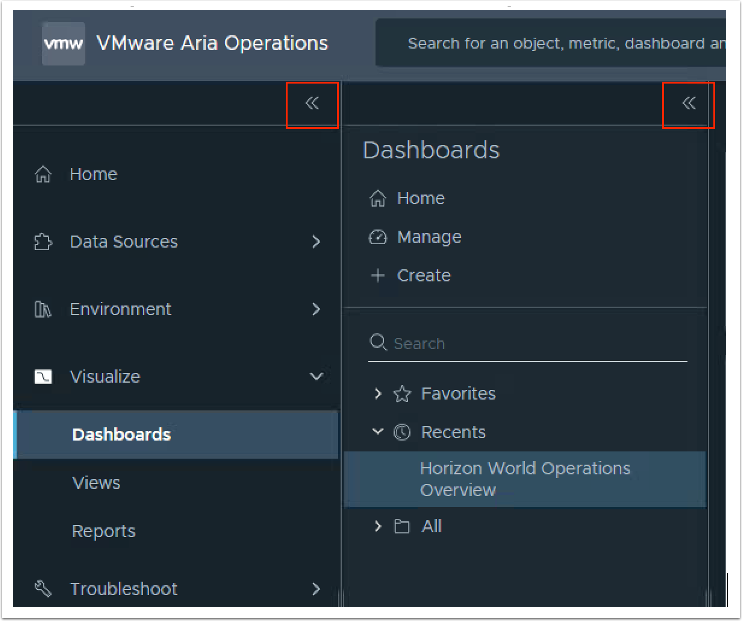Click the VMware vmw logo icon

click(x=63, y=44)
